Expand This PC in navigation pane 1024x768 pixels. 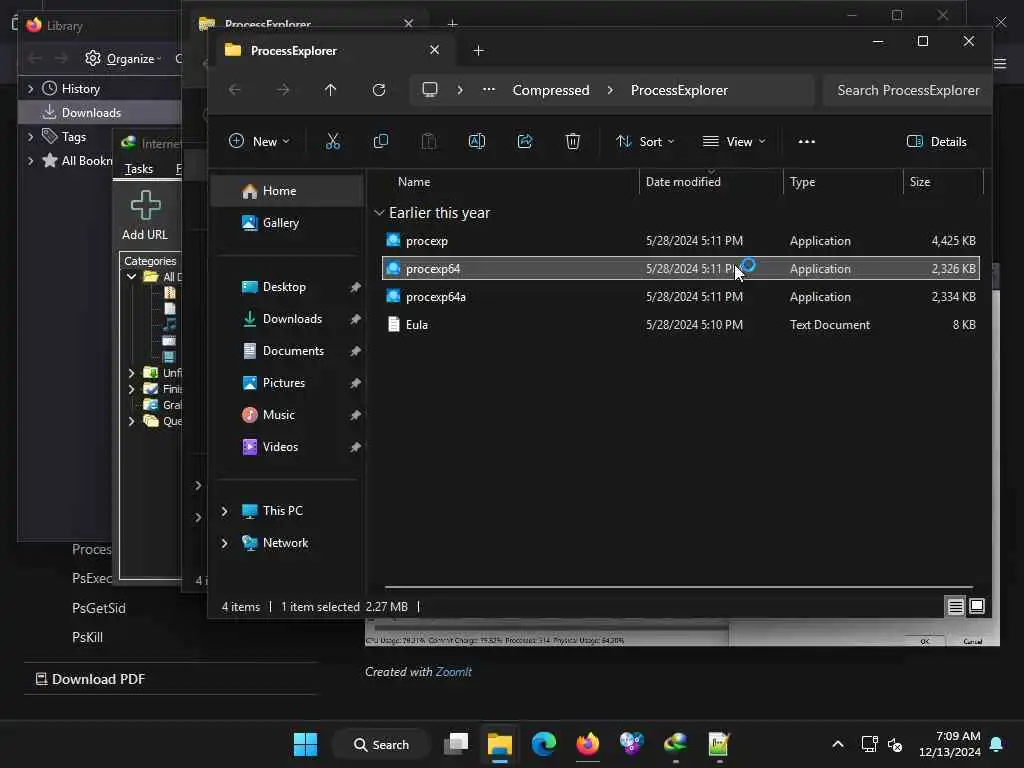coord(224,511)
